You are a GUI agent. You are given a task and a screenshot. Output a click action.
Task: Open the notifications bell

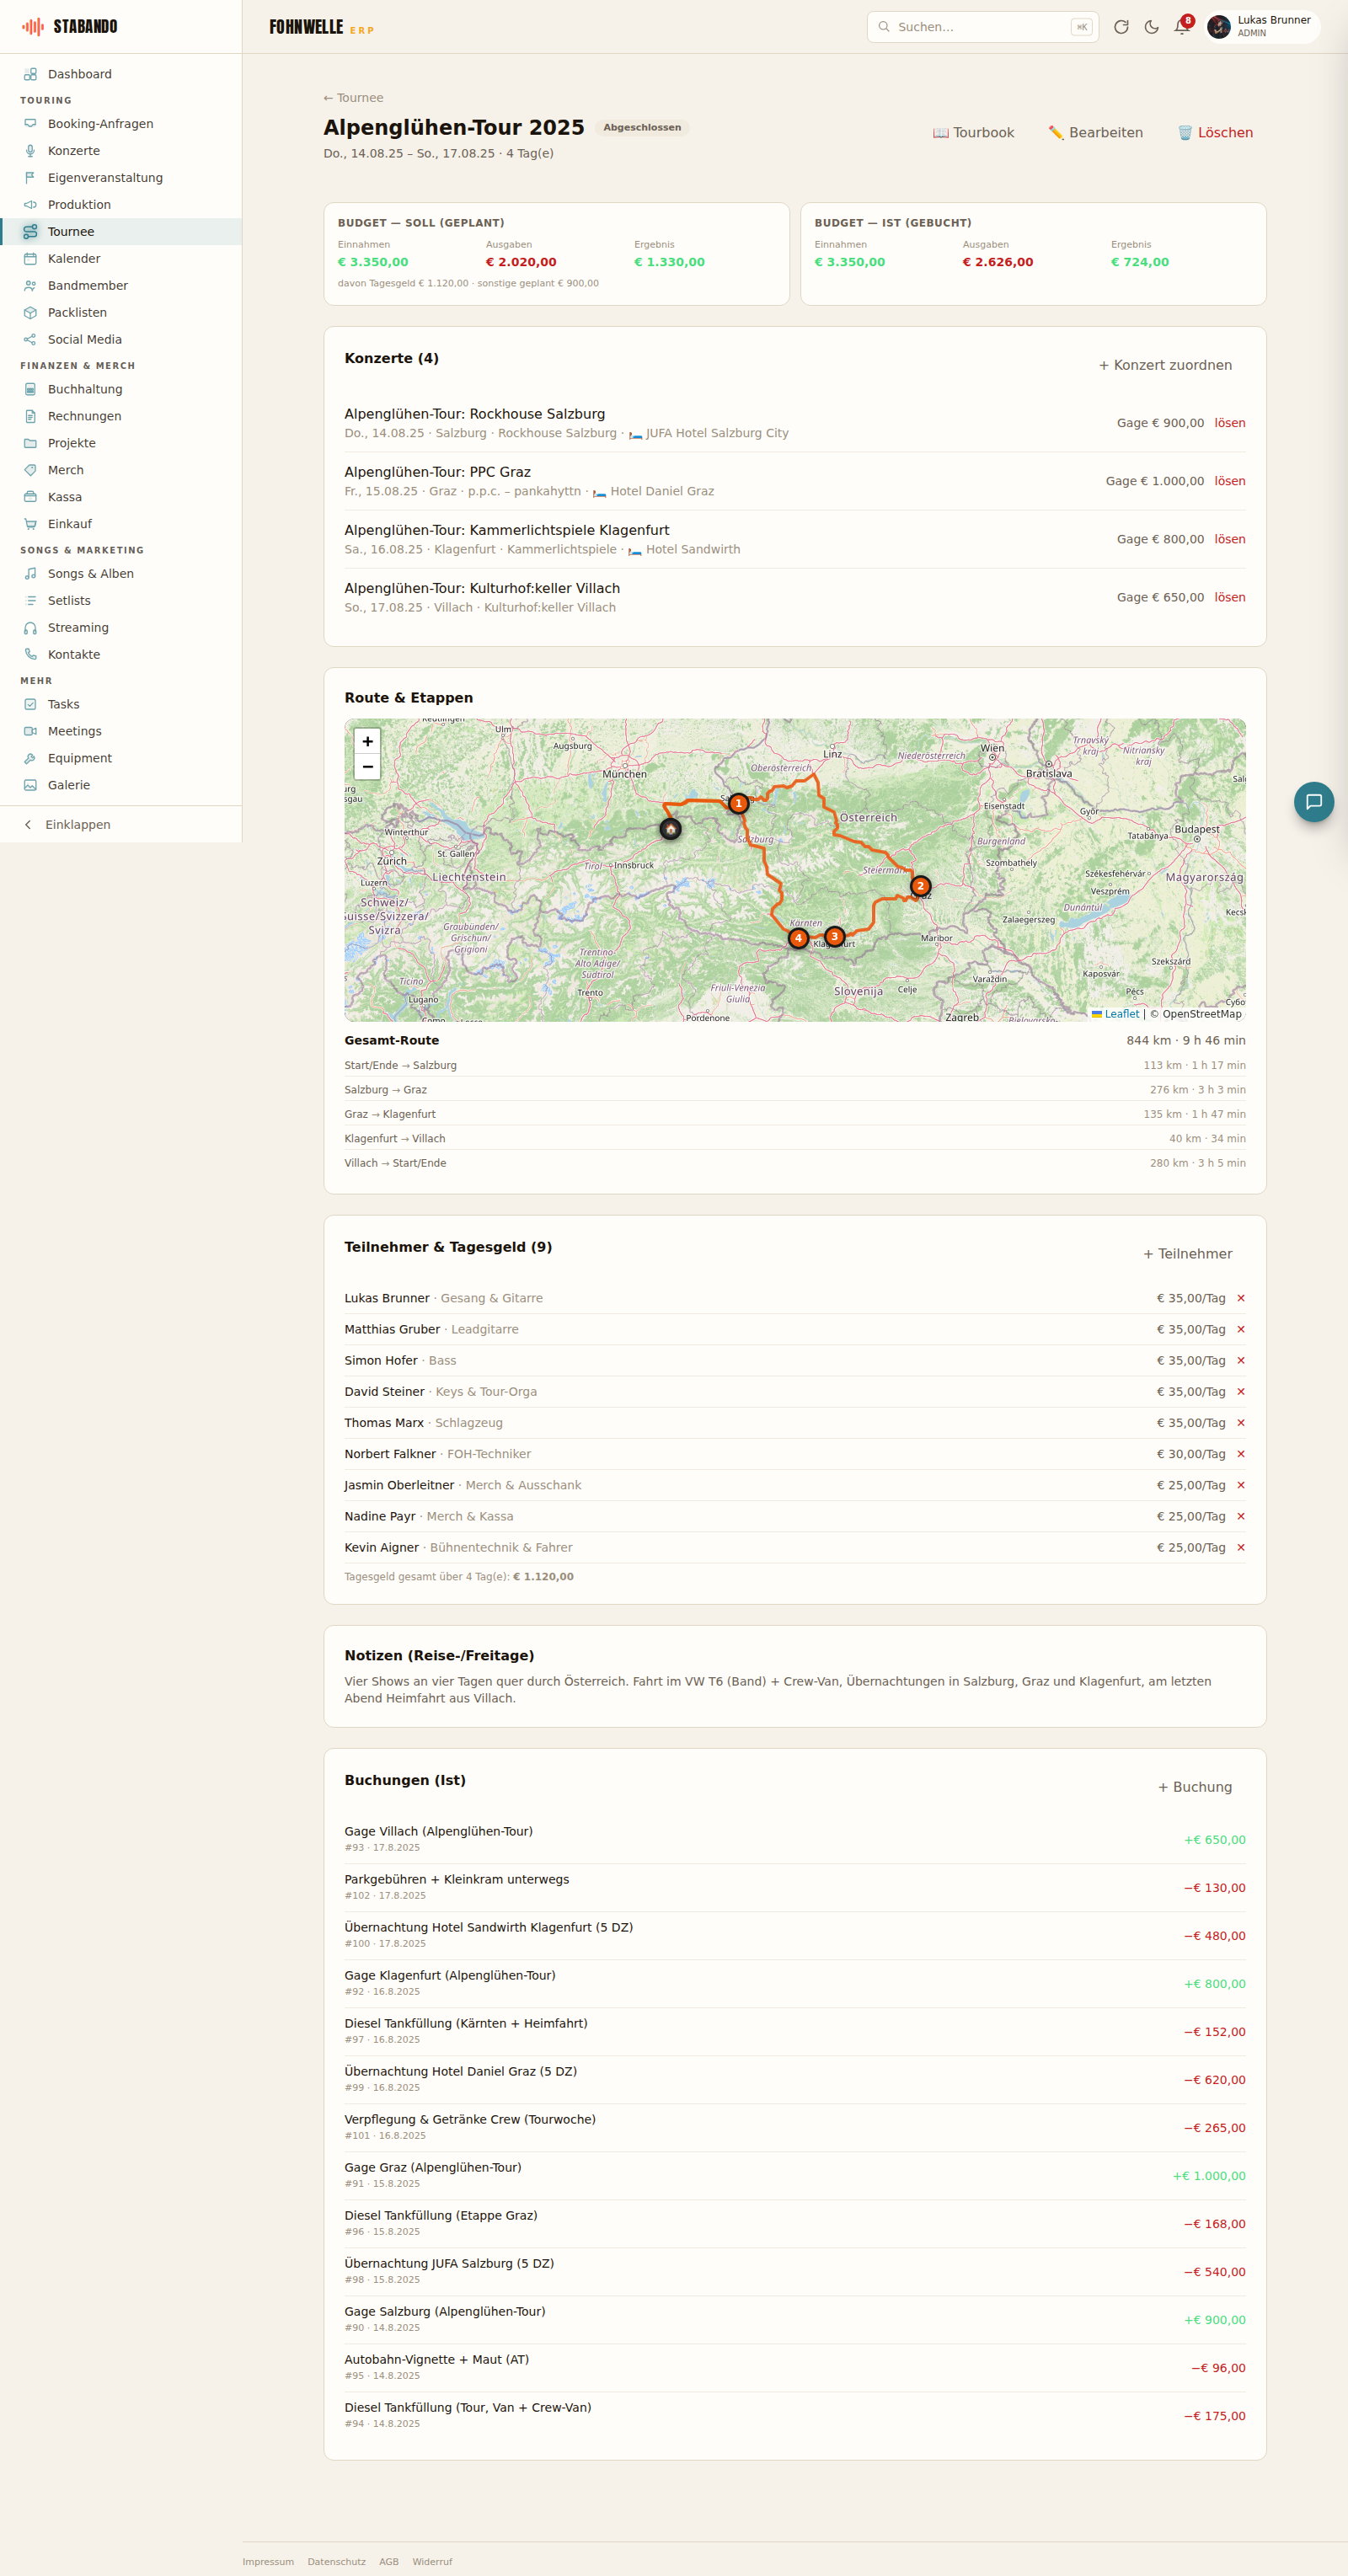[1181, 27]
